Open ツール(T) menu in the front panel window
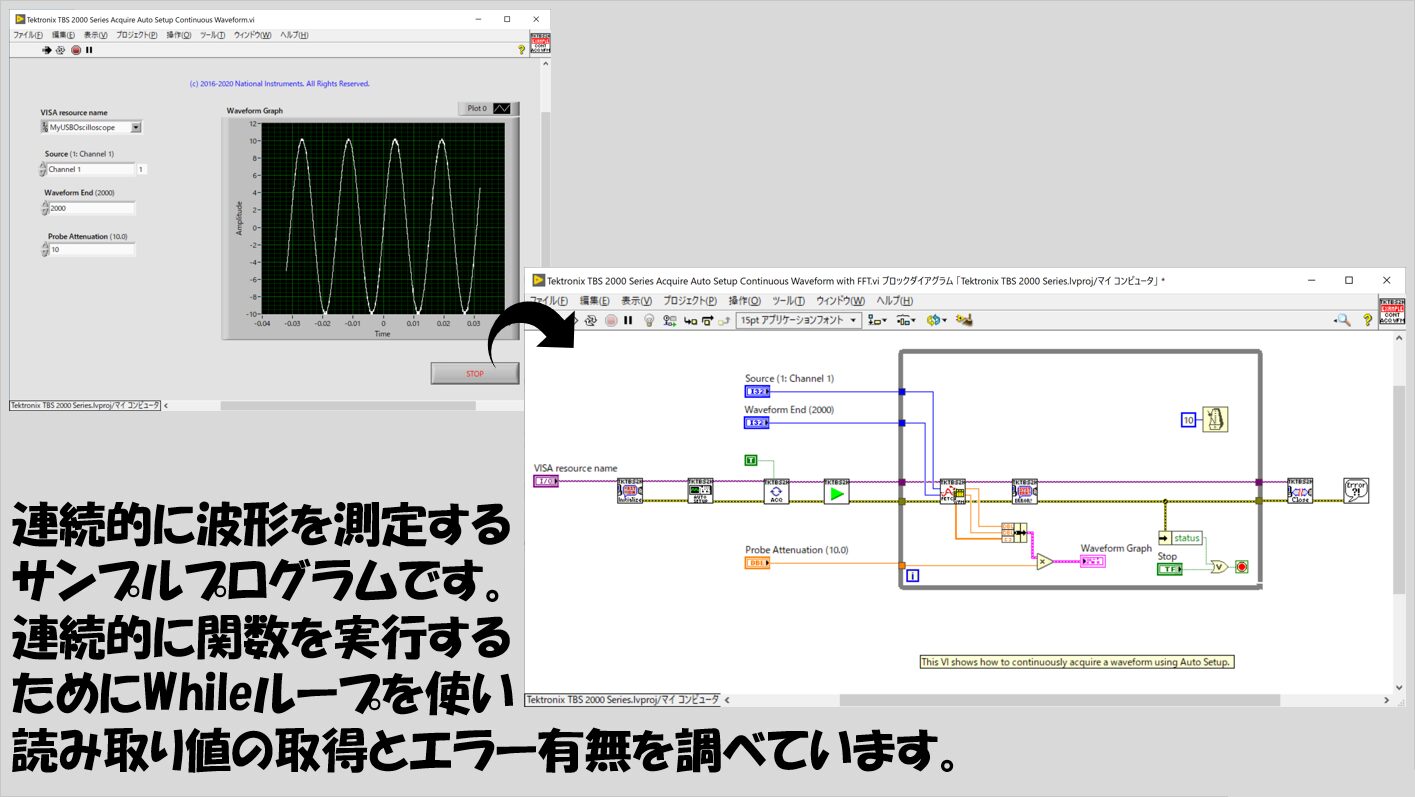The image size is (1415, 797). tap(212, 35)
